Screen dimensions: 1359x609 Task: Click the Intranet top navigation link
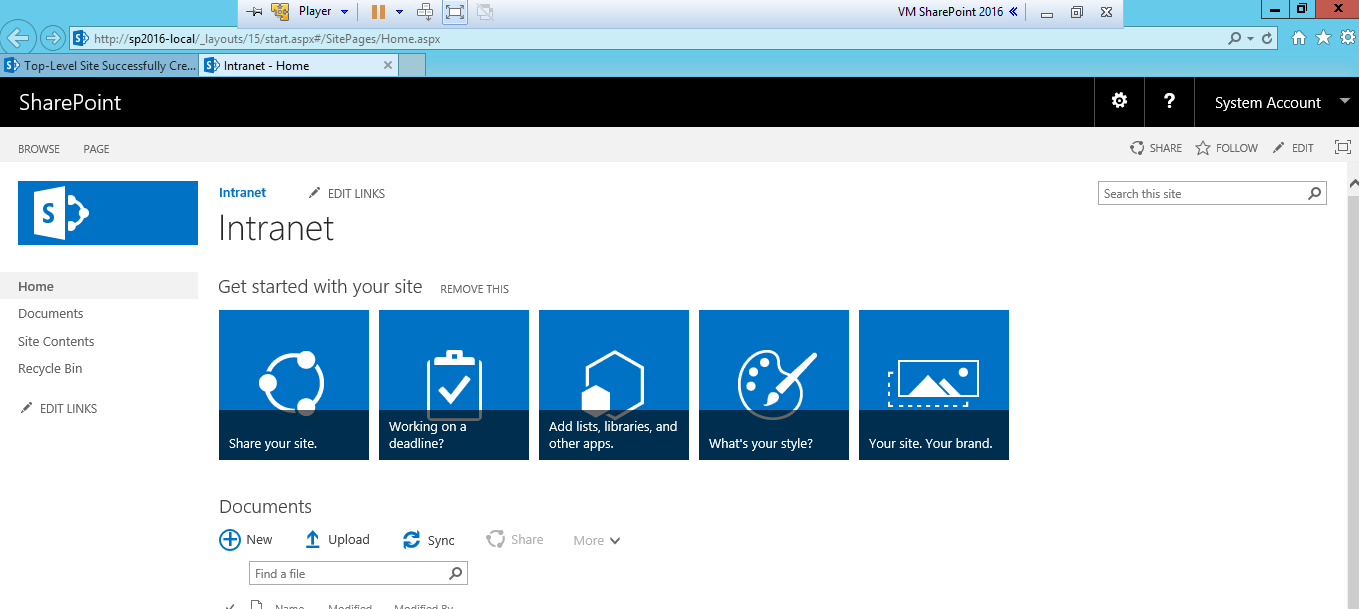[243, 192]
